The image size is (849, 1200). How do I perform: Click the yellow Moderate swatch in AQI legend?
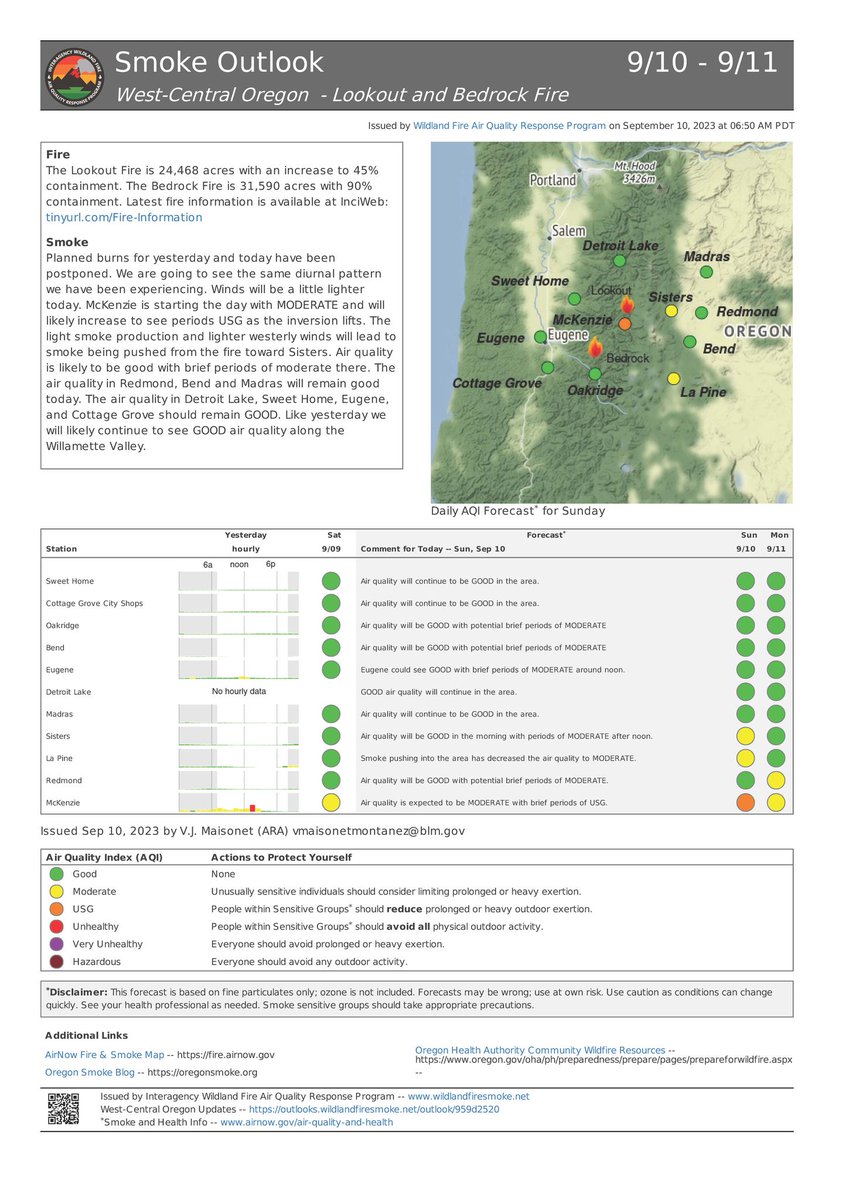56,891
